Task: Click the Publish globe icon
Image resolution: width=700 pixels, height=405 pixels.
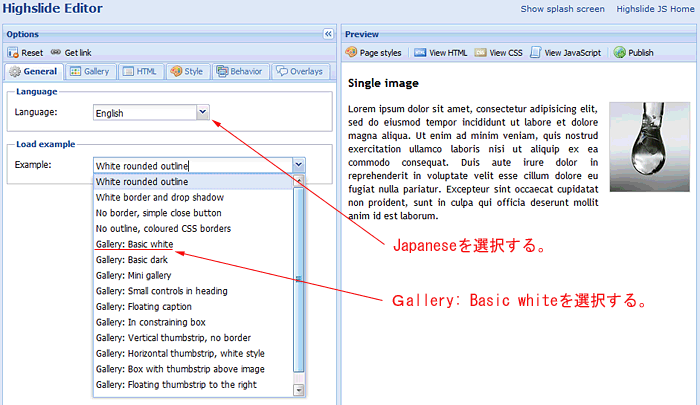Action: 619,53
